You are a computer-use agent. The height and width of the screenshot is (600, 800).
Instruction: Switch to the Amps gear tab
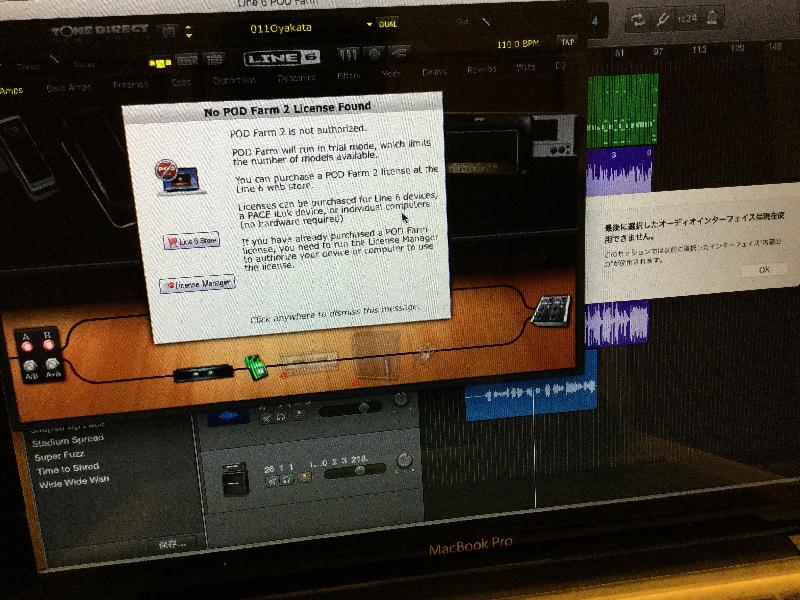[11, 91]
